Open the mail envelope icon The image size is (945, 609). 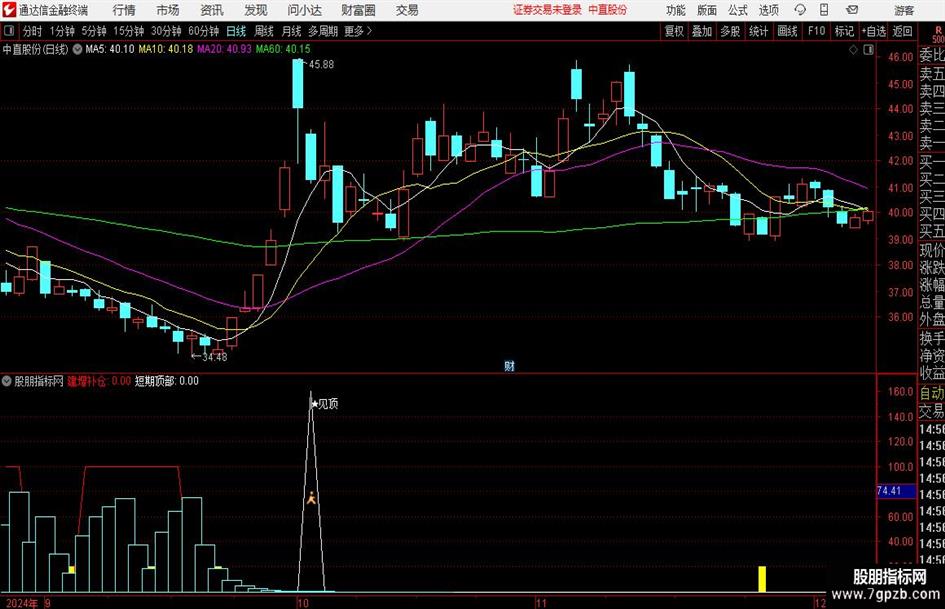852,10
